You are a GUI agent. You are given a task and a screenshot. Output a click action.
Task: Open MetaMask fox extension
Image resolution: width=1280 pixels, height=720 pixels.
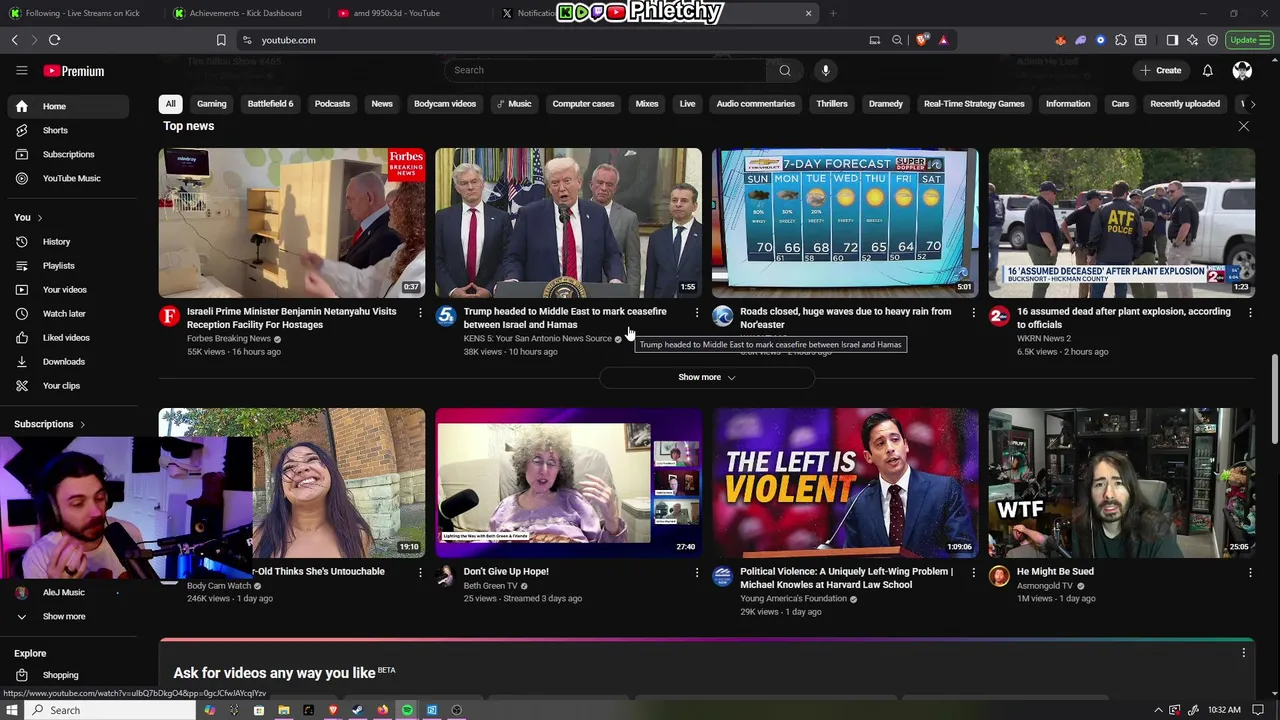tap(1061, 40)
